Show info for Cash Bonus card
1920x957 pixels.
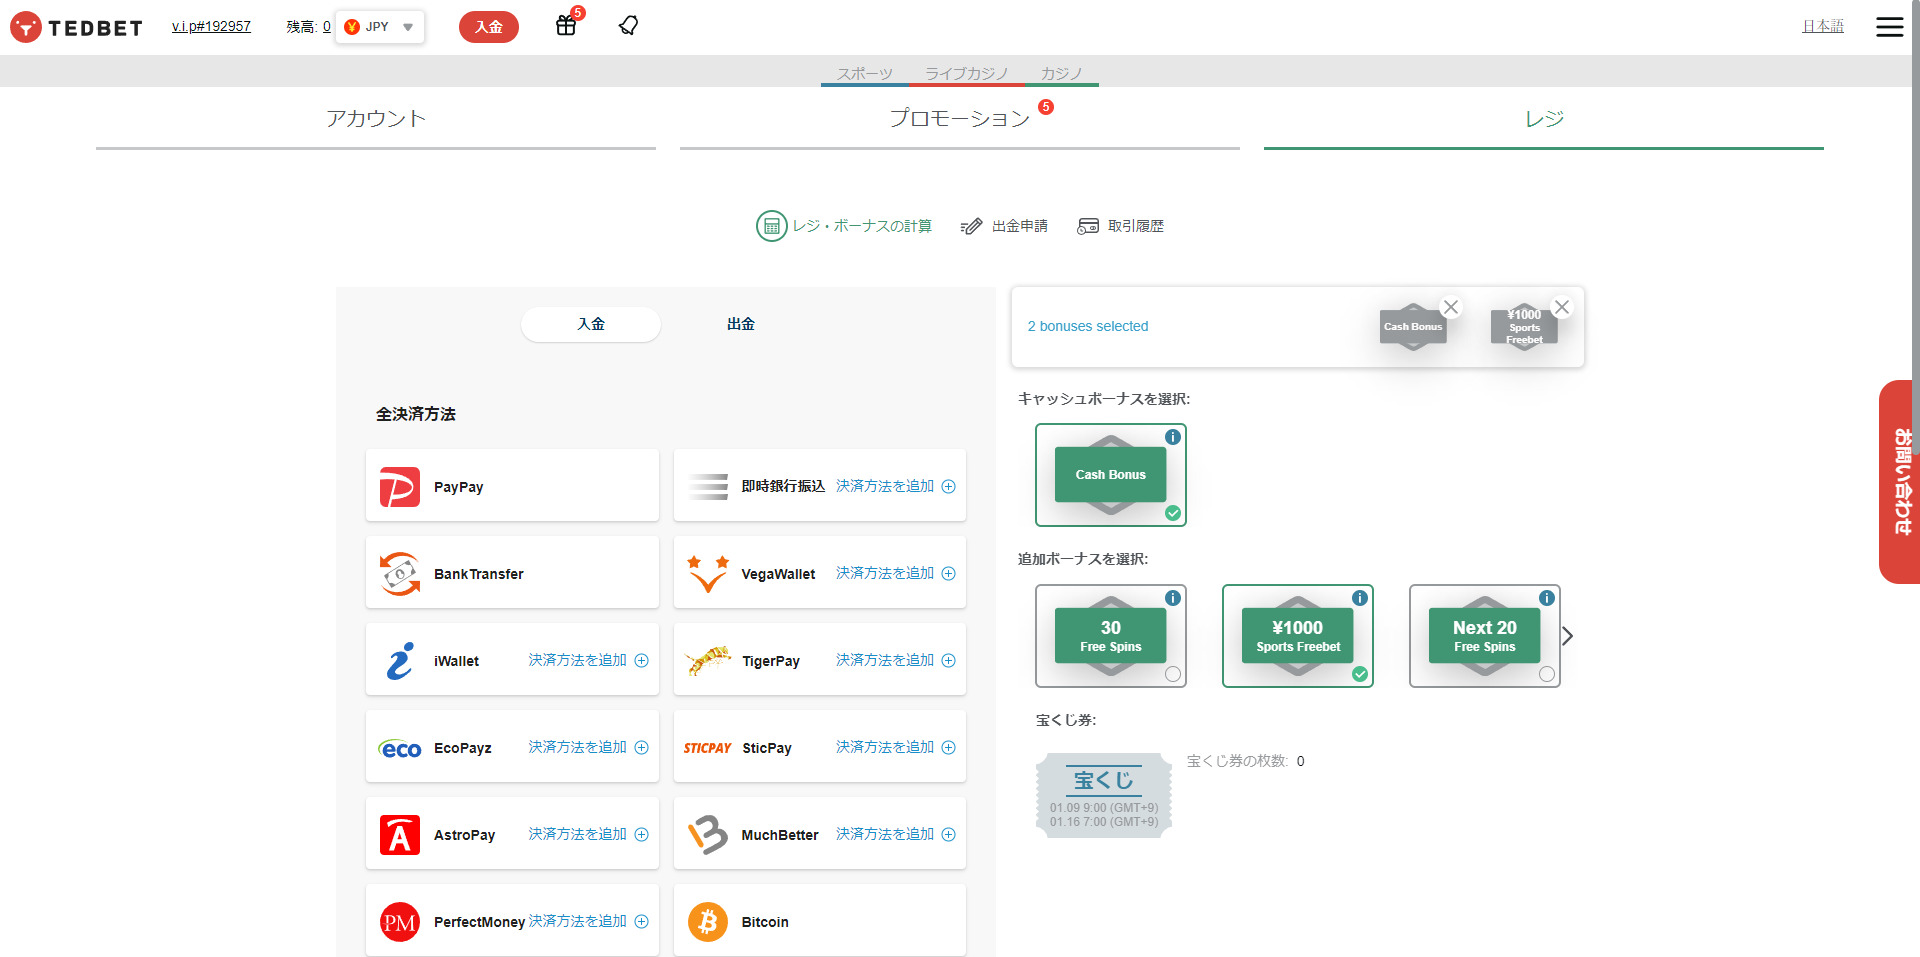pyautogui.click(x=1173, y=437)
